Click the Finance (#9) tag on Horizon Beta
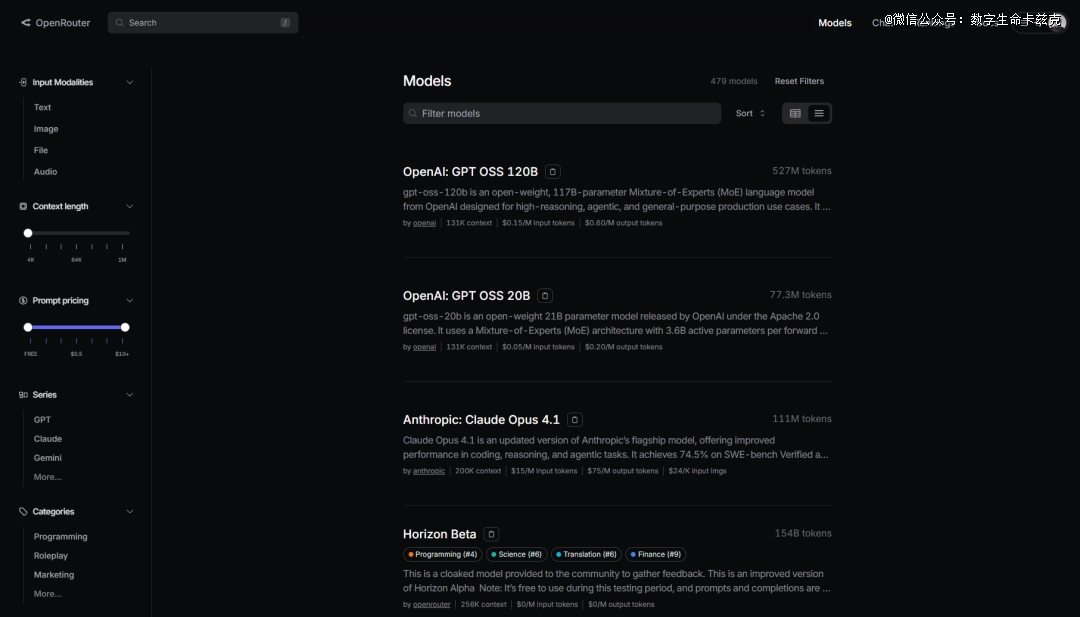 656,554
